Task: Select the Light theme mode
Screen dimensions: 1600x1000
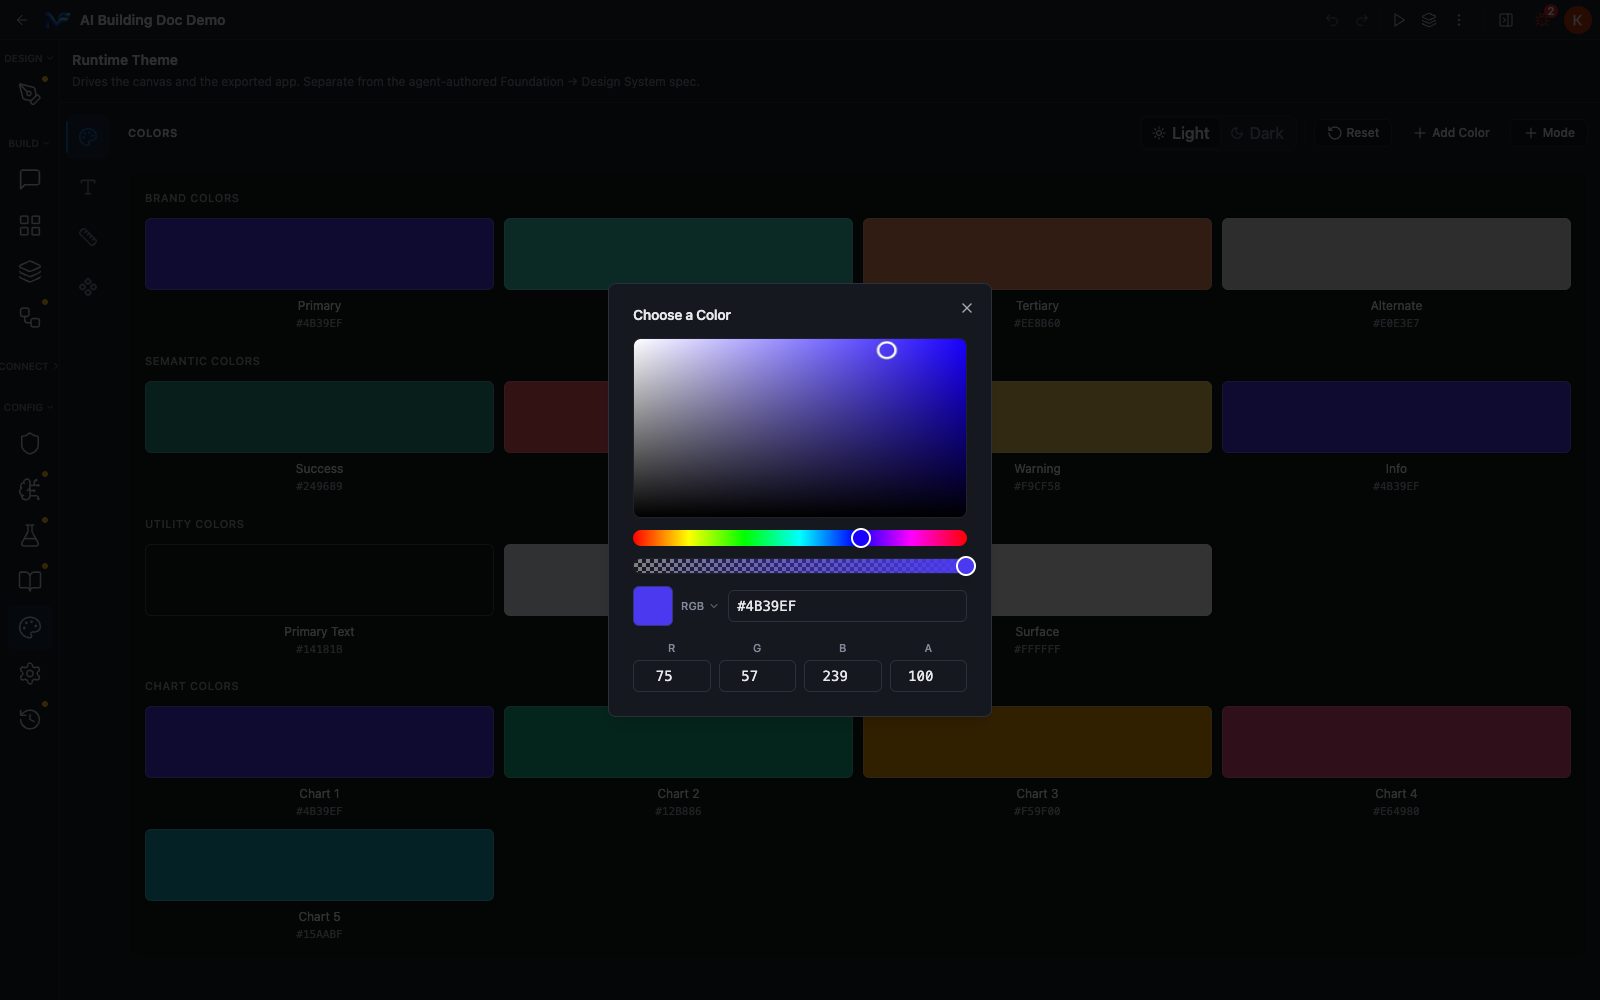Action: 1180,133
